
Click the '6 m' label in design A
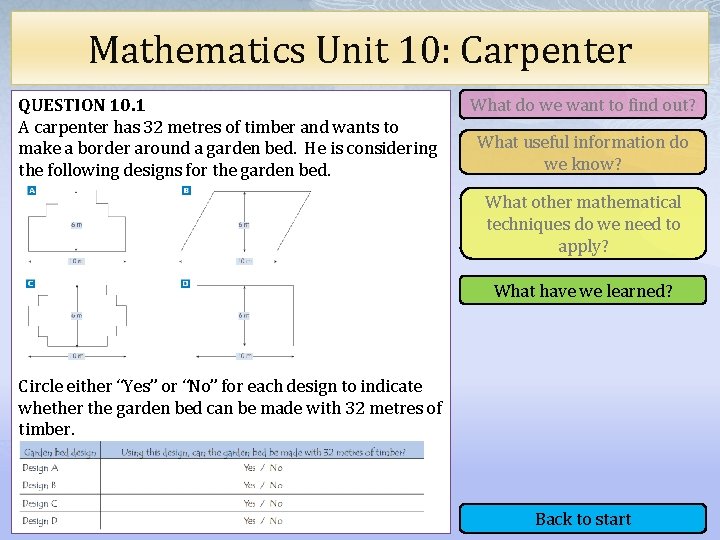(77, 225)
